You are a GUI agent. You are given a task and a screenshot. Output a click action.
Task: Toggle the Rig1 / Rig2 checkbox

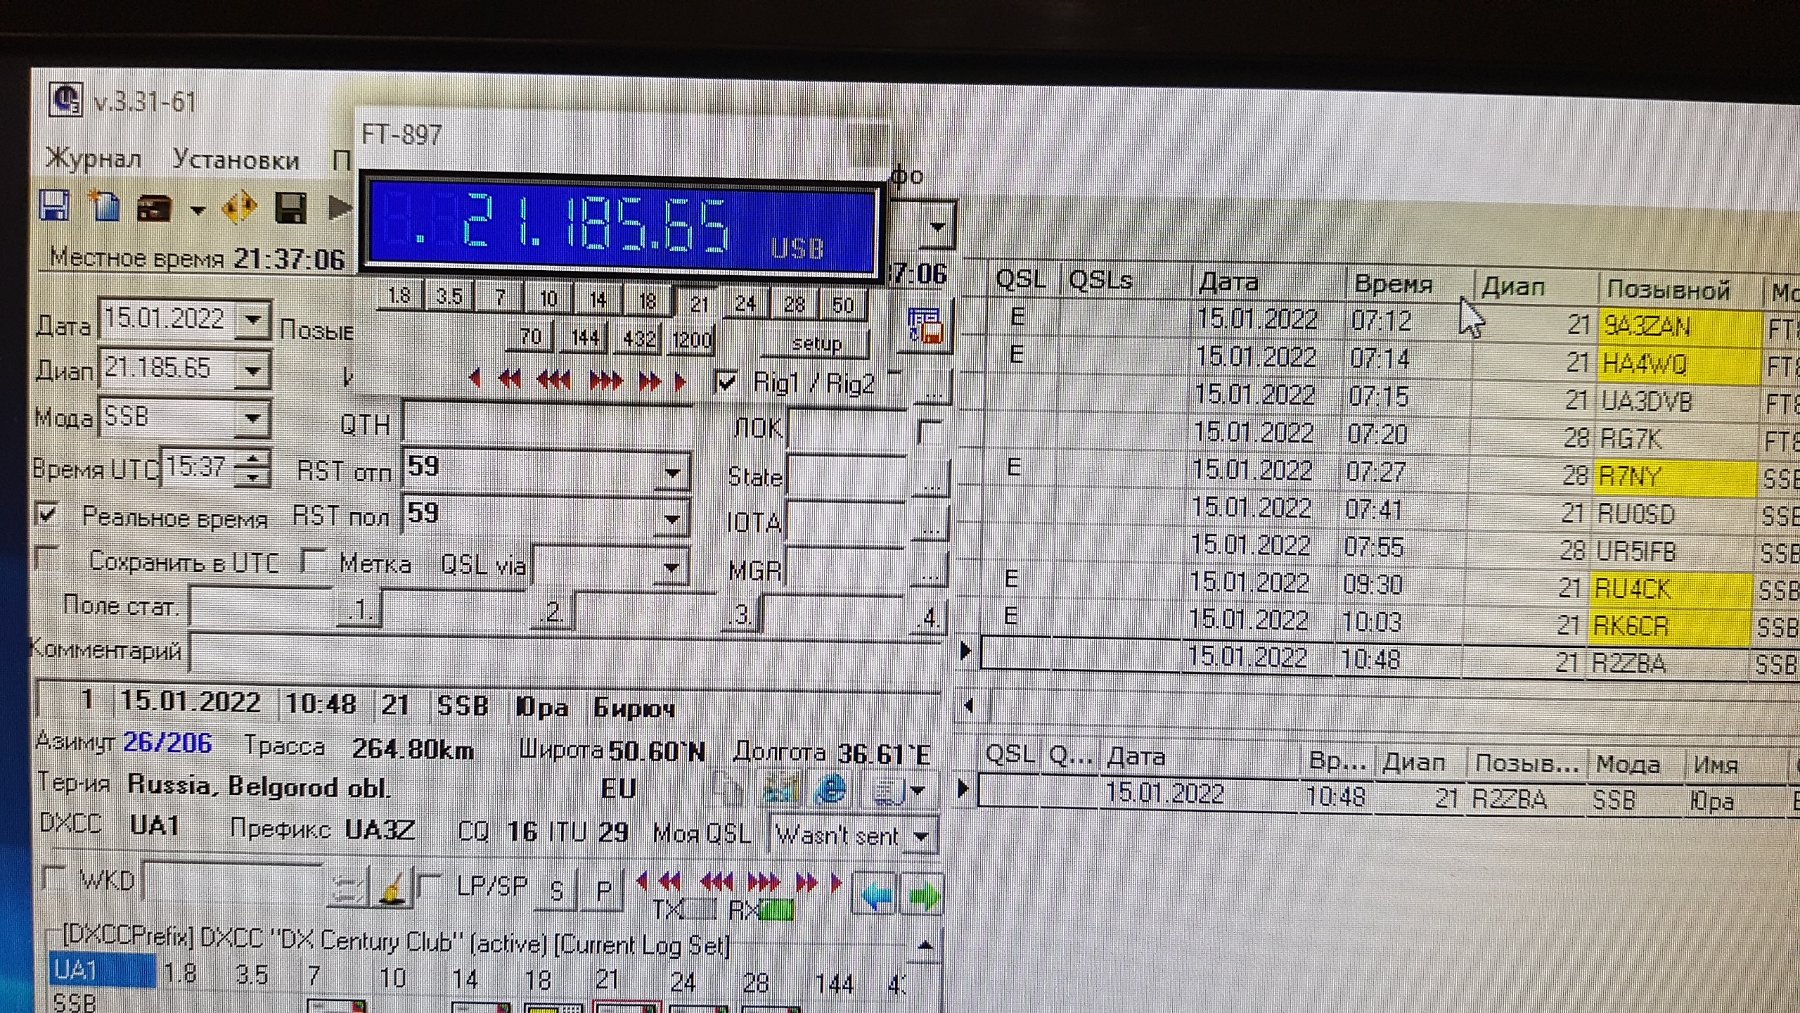pos(727,382)
